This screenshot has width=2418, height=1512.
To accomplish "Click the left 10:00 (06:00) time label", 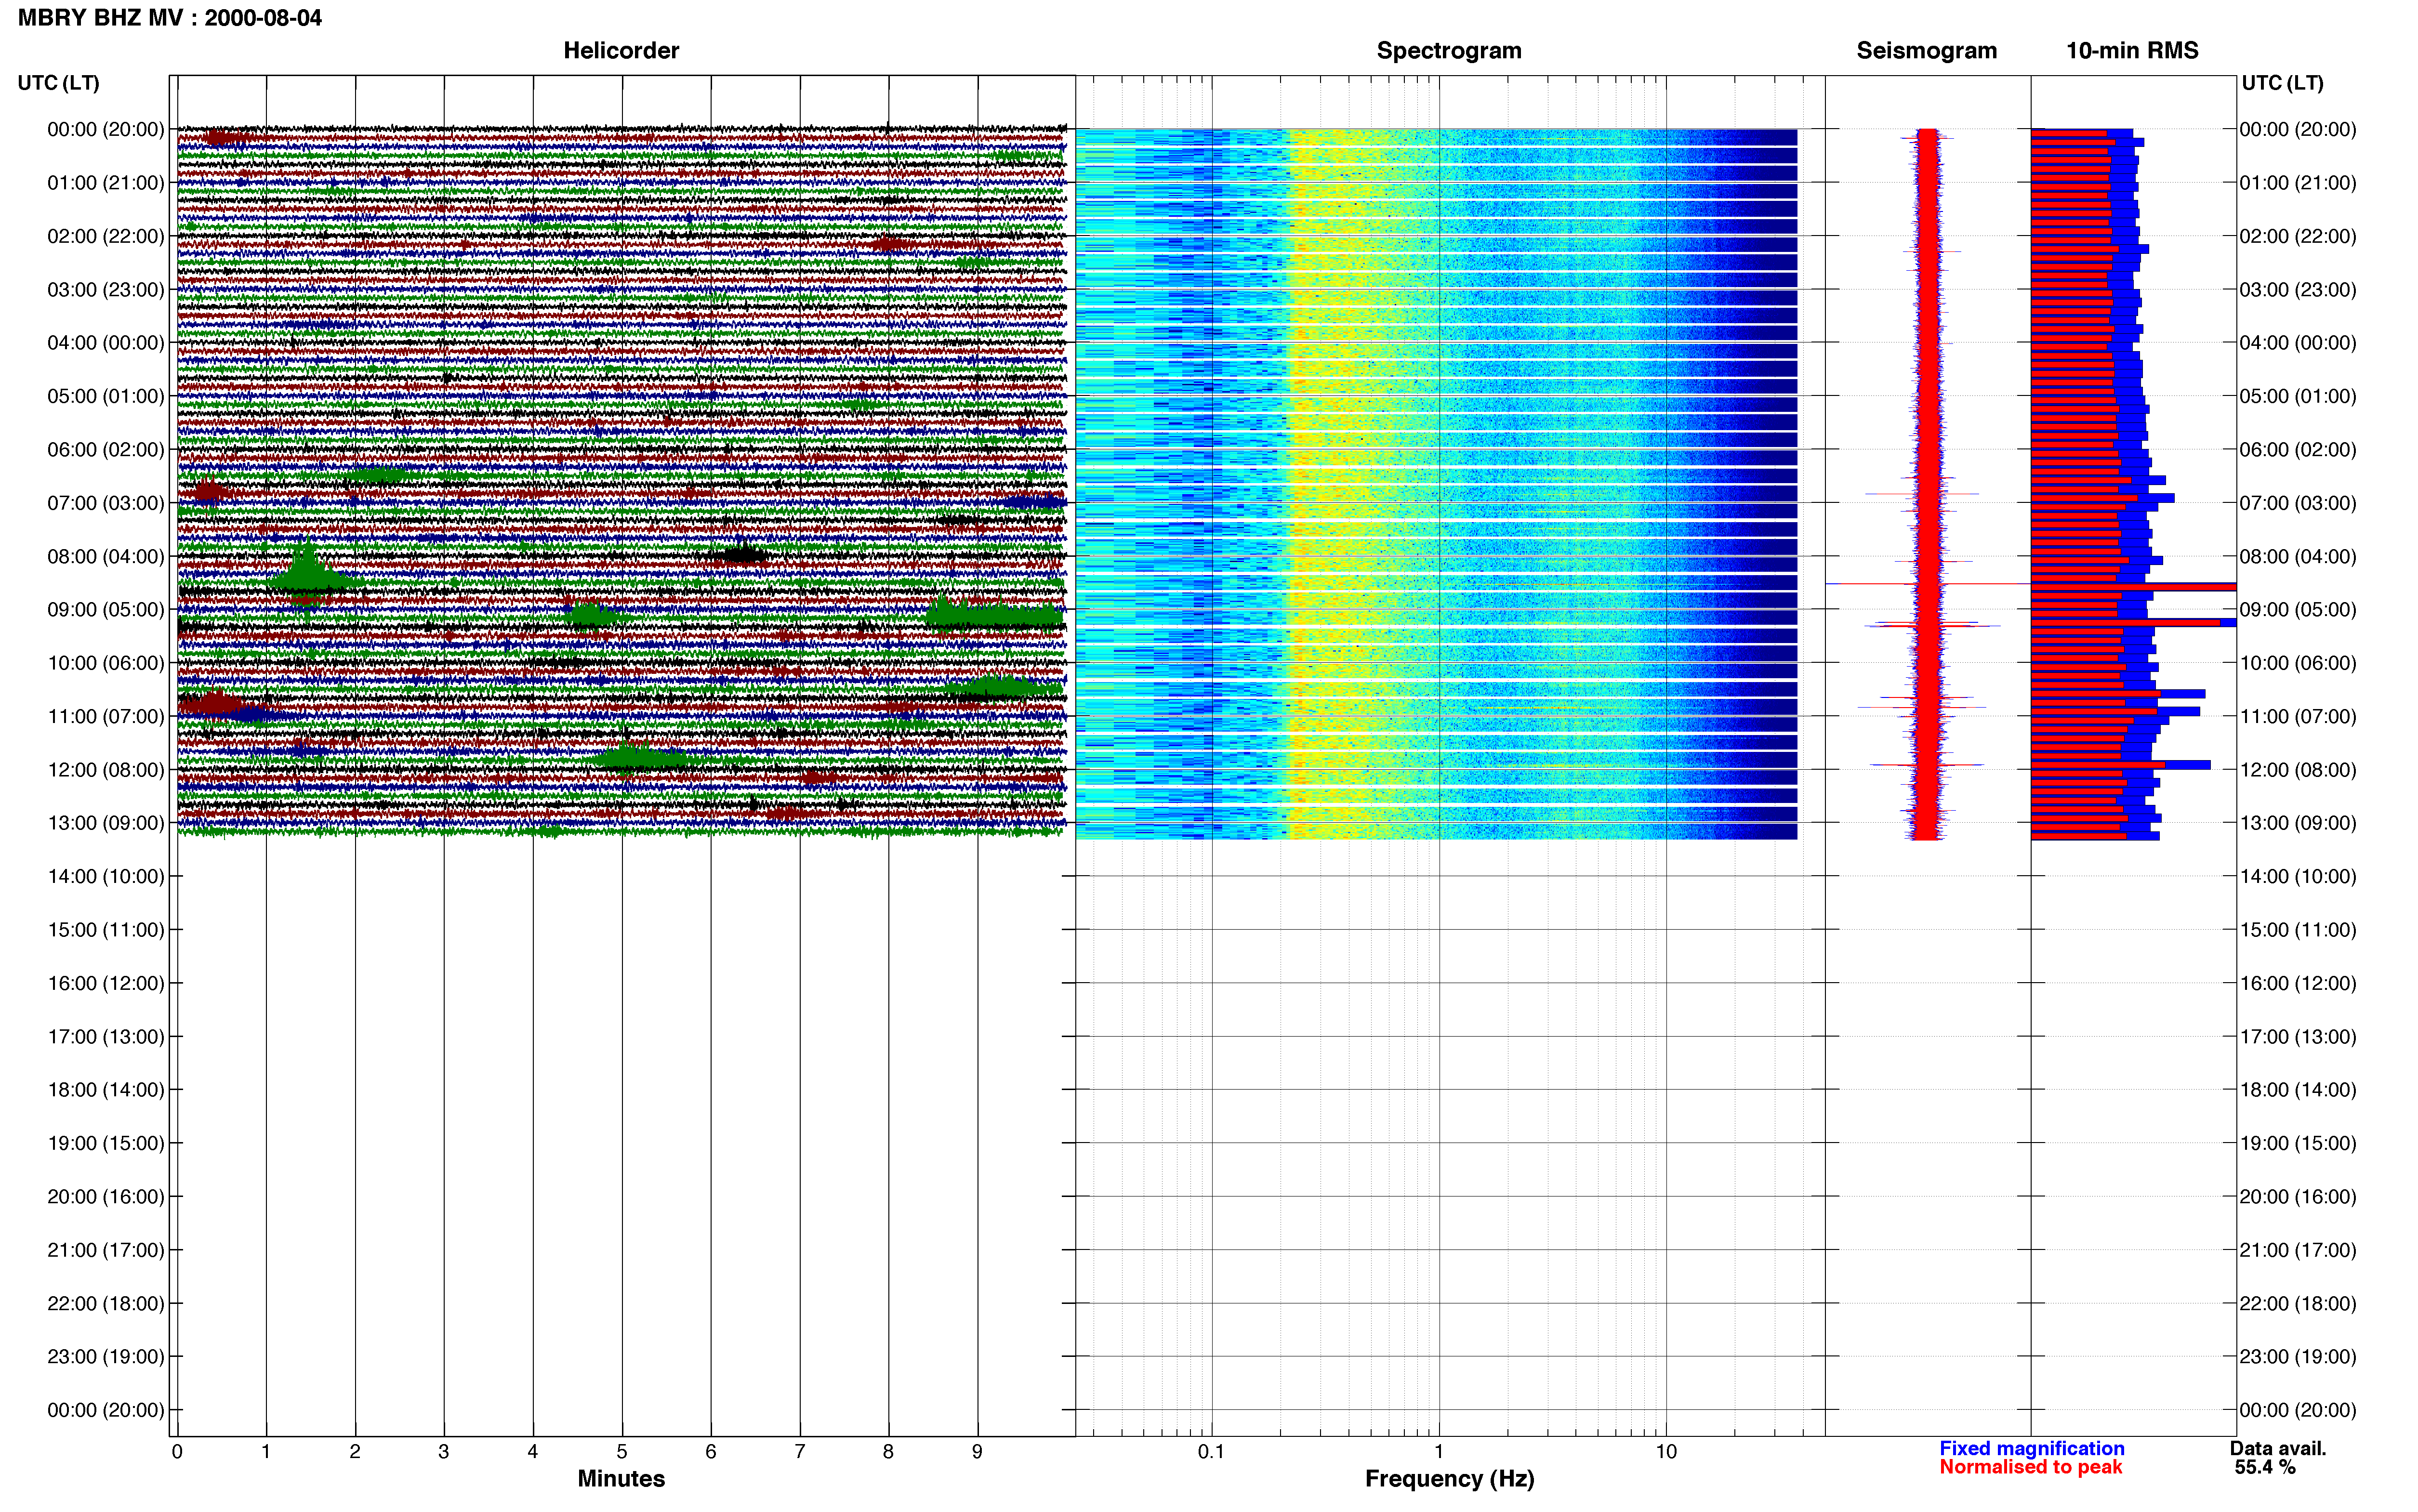I will pos(106,662).
